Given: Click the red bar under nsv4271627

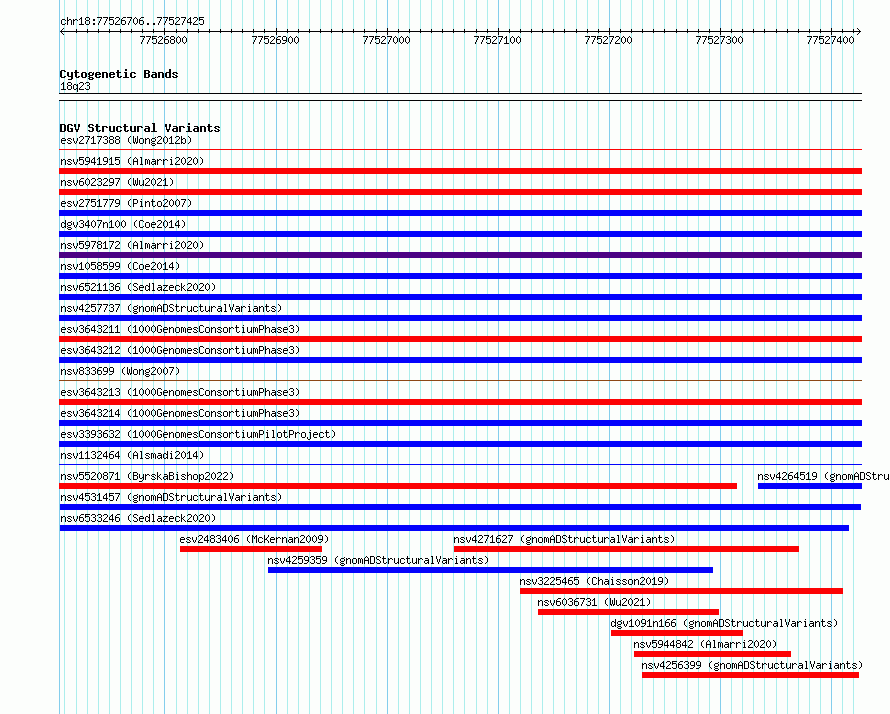Looking at the screenshot, I should (x=626, y=549).
